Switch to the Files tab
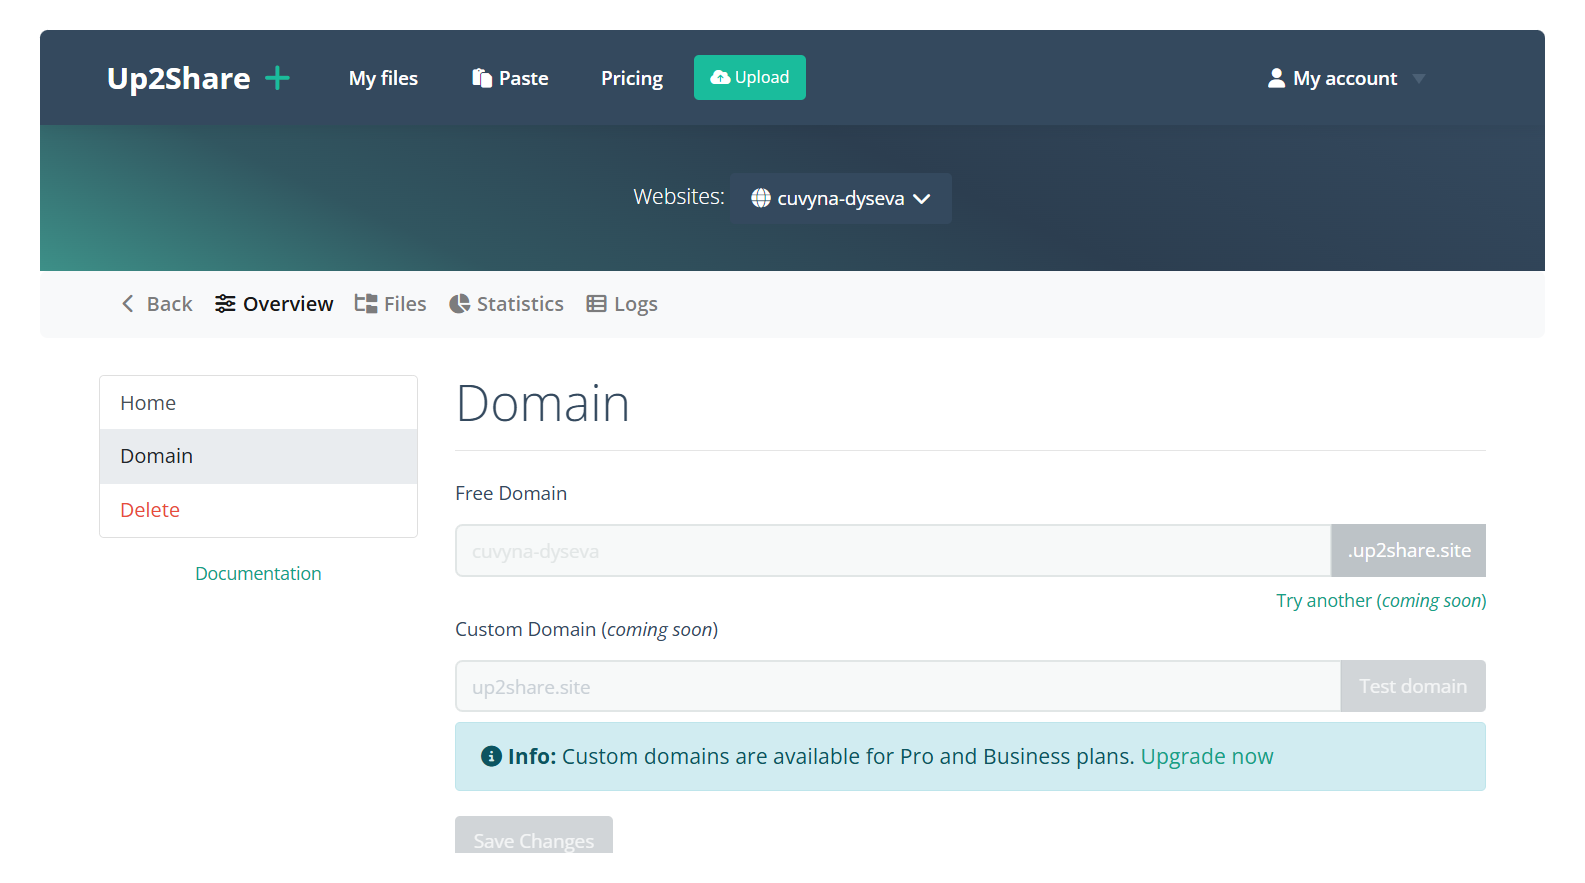Viewport: 1585px width, 883px height. click(x=391, y=304)
